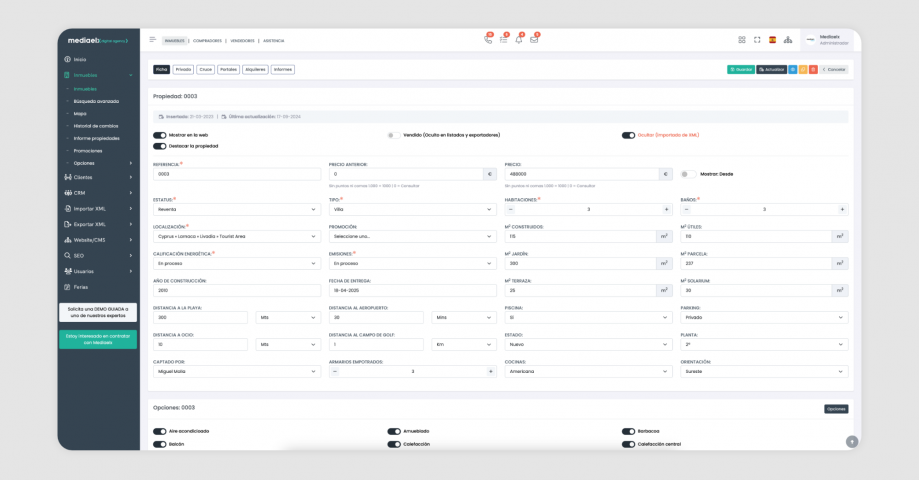This screenshot has height=480, width=919.
Task: Open the mail envelope icon in header
Action: [x=534, y=40]
